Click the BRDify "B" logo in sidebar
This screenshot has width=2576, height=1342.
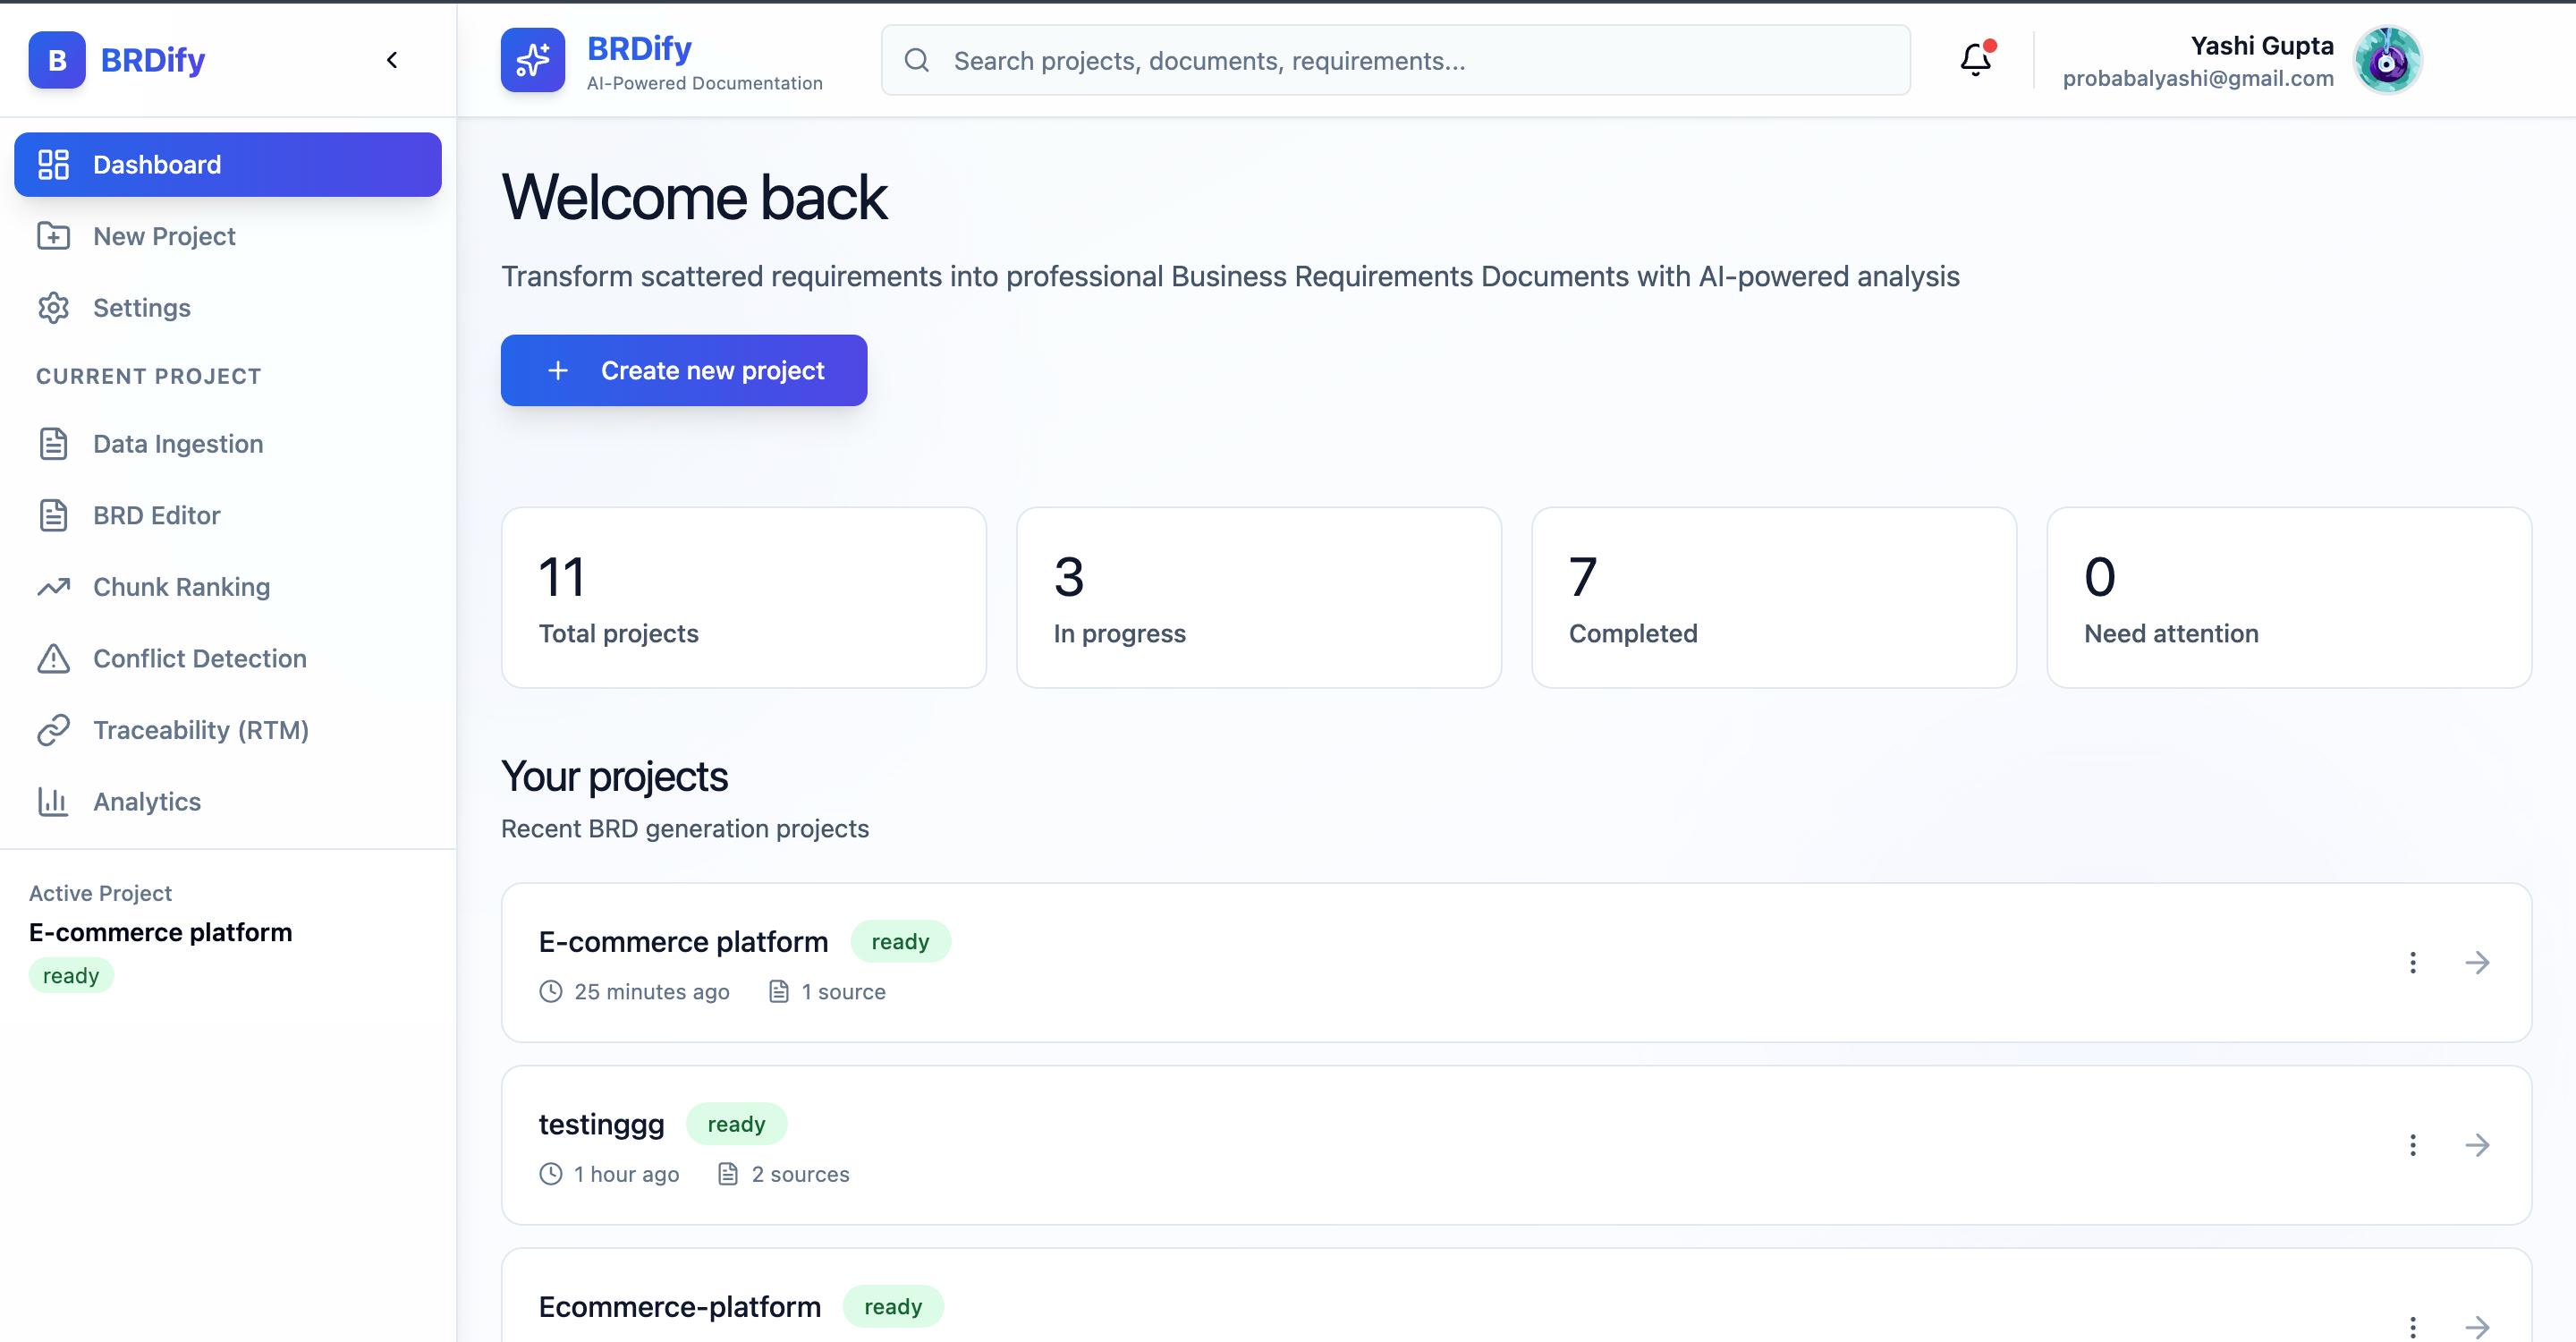point(57,60)
